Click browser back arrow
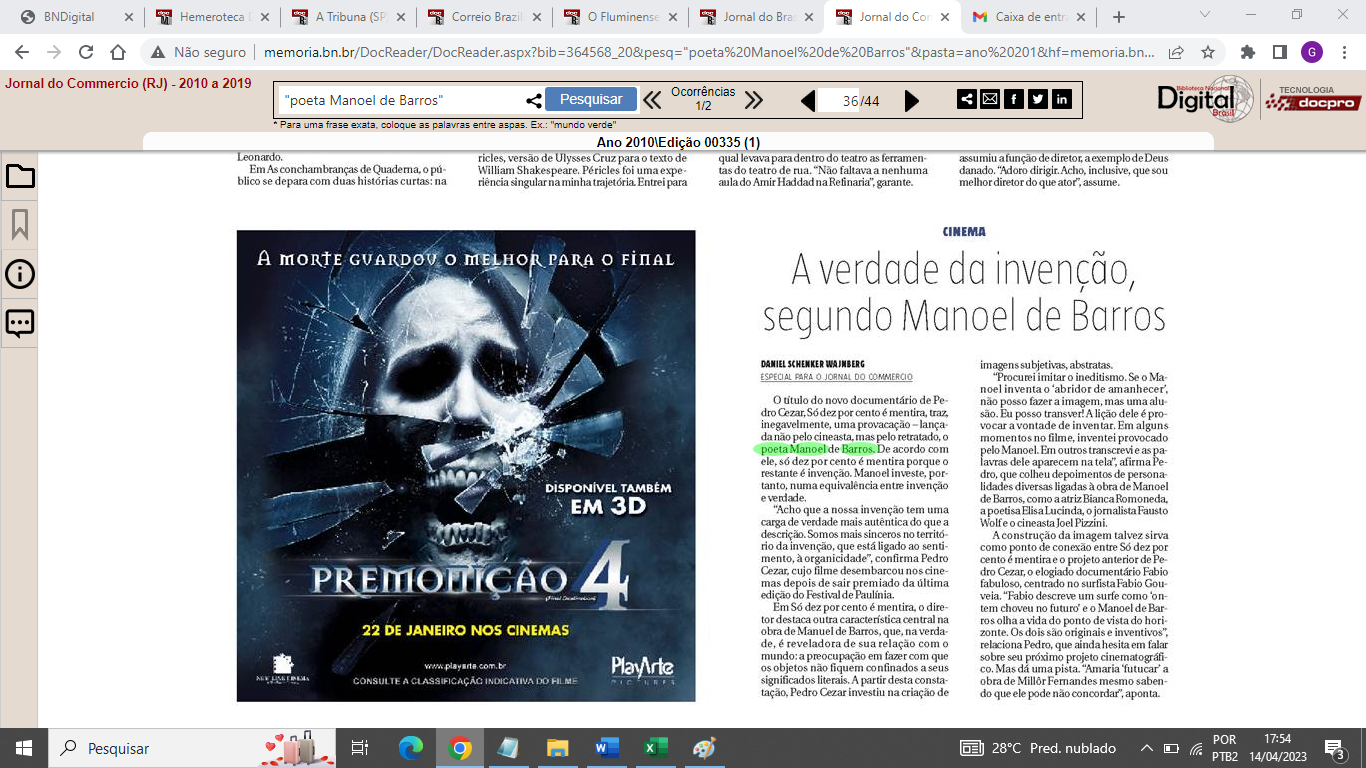1366x768 pixels. 22,52
